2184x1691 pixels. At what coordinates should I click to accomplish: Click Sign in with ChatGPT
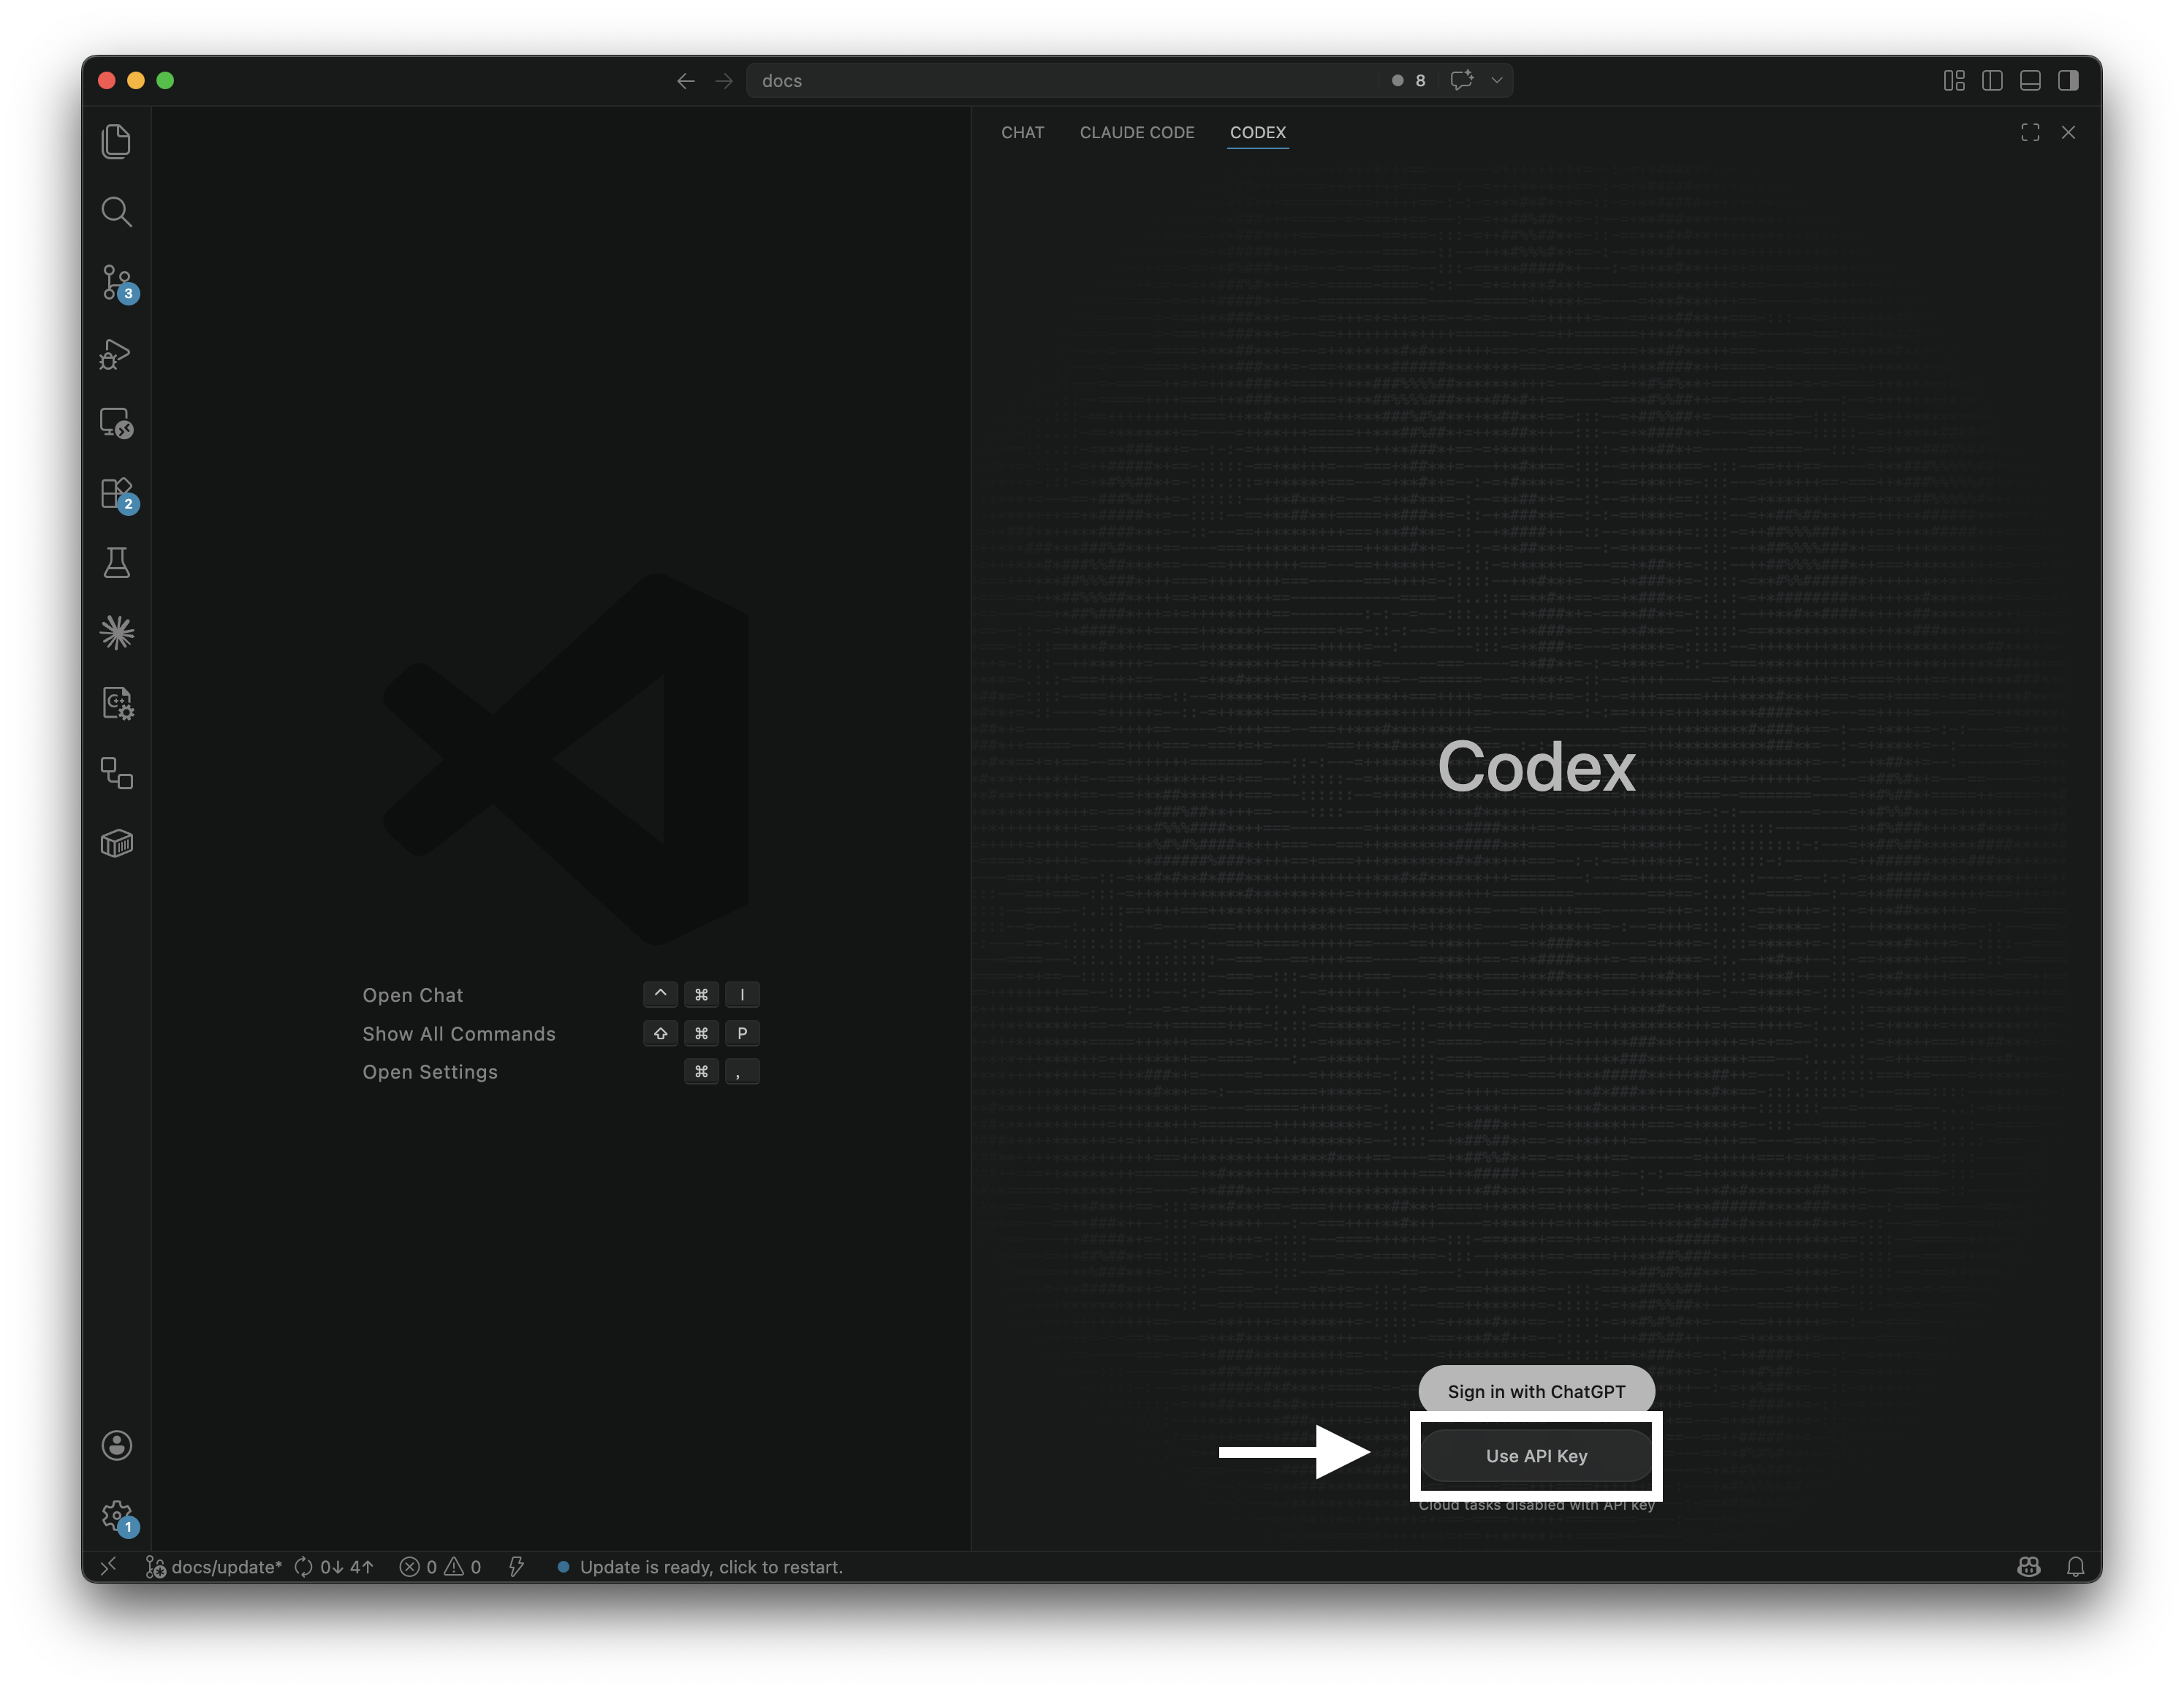1536,1391
